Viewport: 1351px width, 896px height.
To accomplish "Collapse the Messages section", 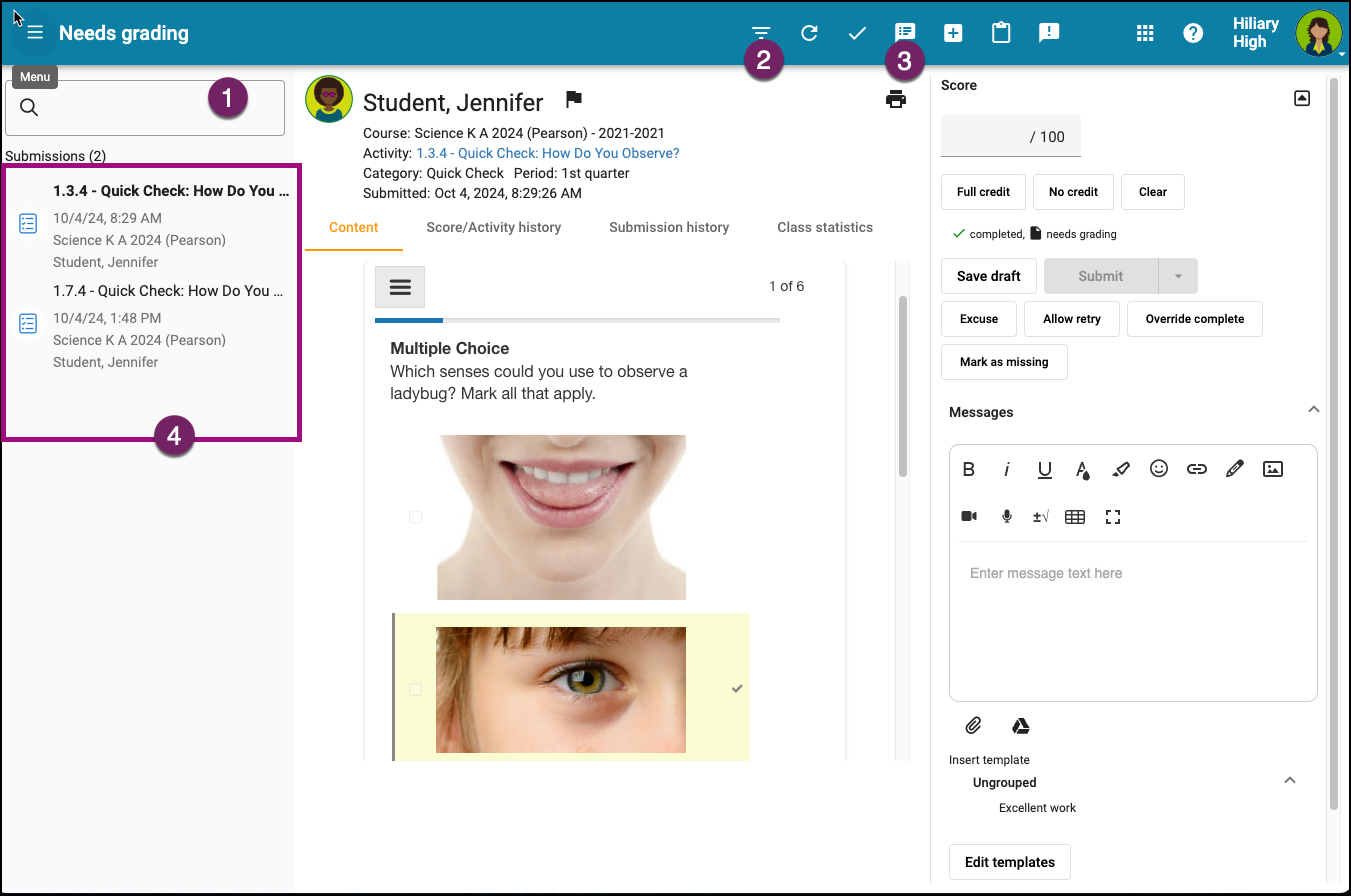I will pyautogui.click(x=1314, y=409).
